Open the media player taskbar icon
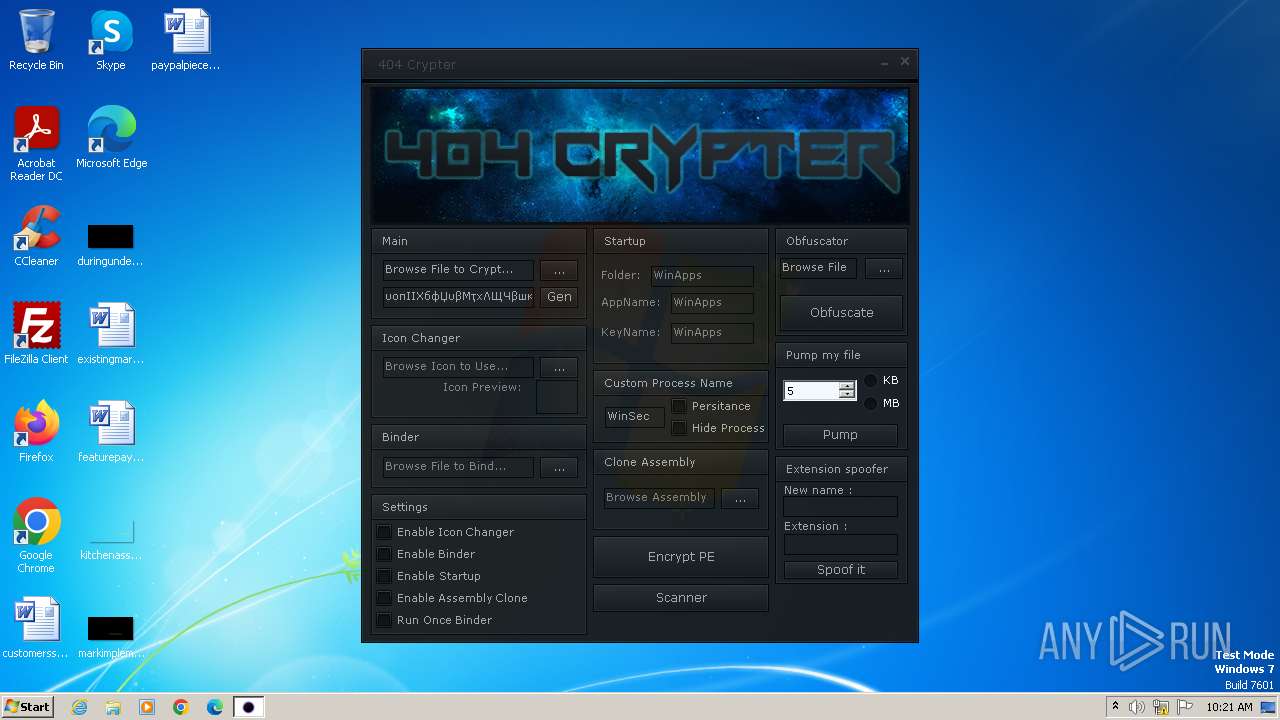 (147, 707)
